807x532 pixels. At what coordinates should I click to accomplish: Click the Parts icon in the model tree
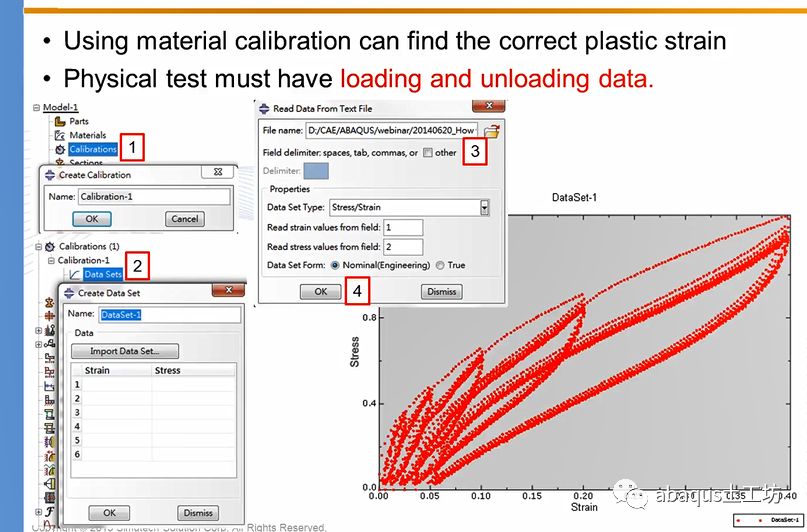point(60,121)
